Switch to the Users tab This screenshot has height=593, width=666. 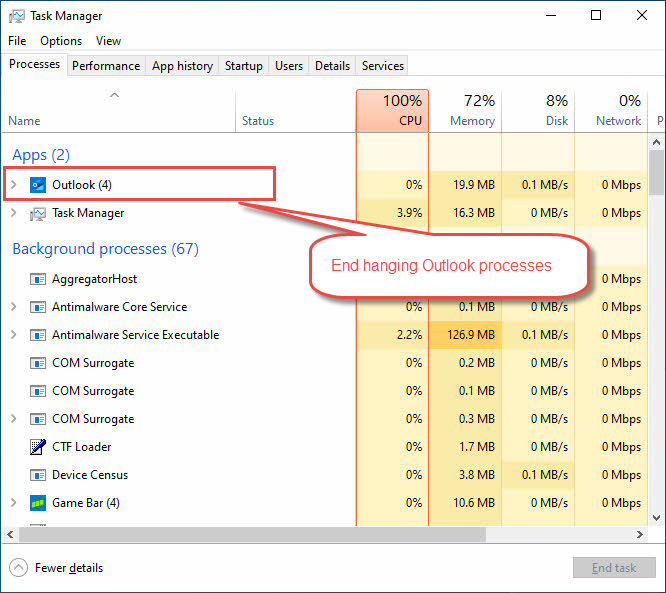coord(289,66)
